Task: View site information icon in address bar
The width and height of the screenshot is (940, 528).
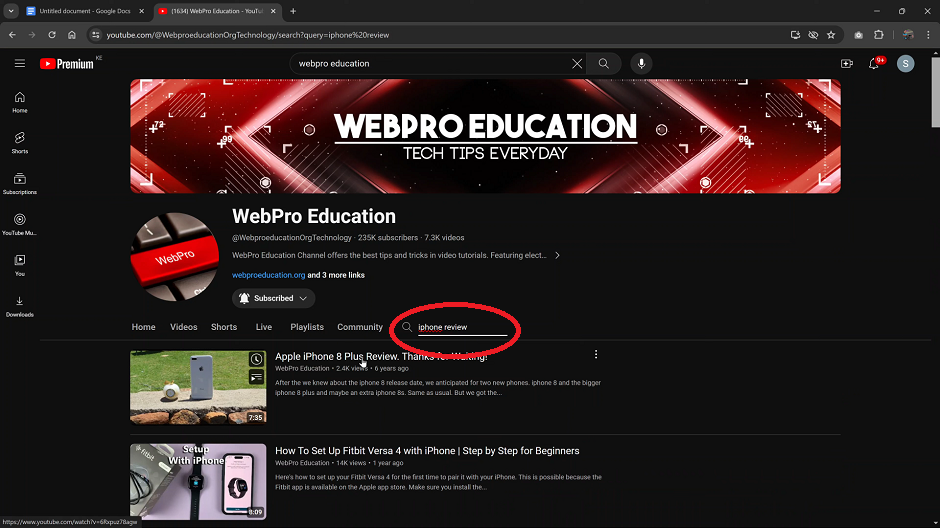Action: pyautogui.click(x=95, y=35)
